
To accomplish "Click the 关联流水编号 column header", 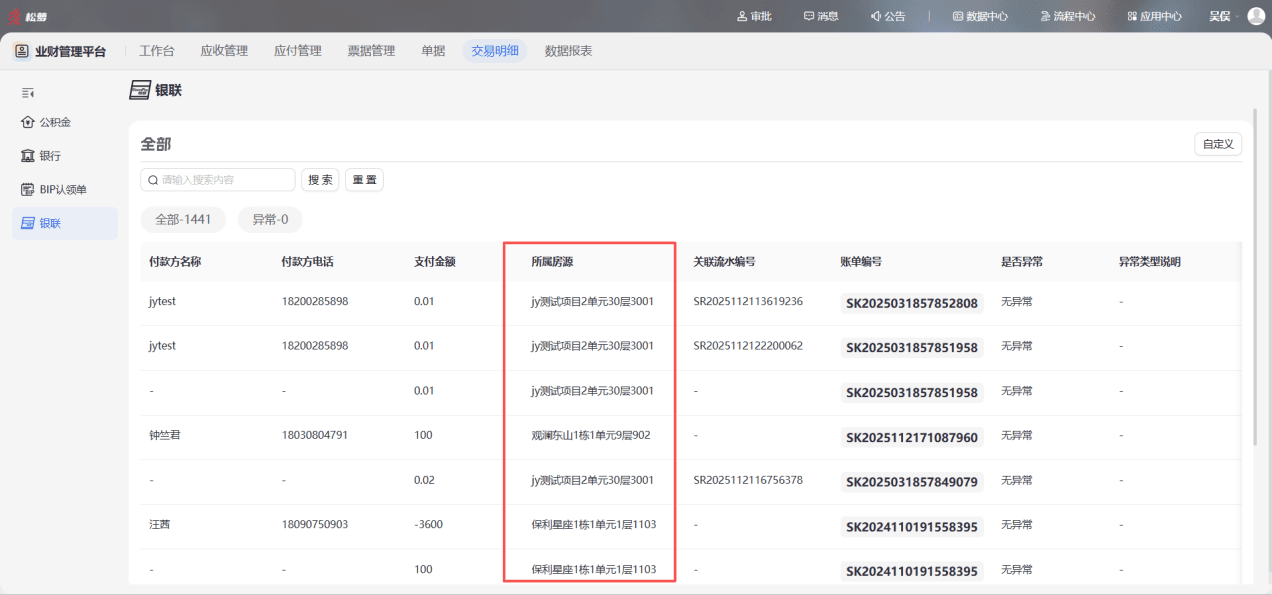I will (x=724, y=262).
